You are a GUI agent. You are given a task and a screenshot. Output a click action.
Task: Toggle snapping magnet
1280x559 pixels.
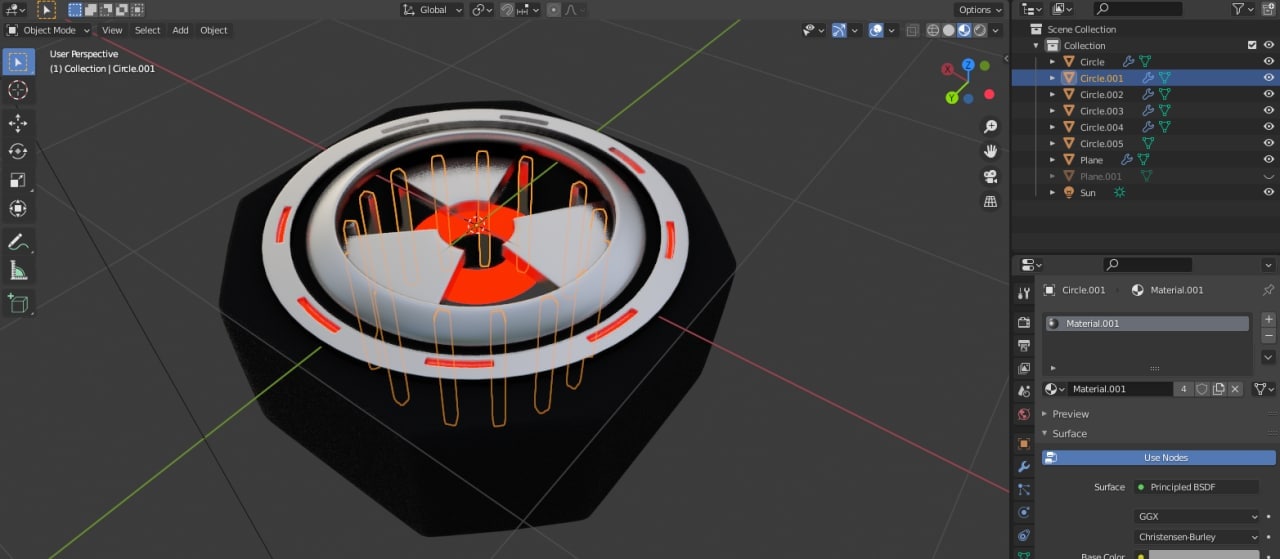pyautogui.click(x=507, y=10)
